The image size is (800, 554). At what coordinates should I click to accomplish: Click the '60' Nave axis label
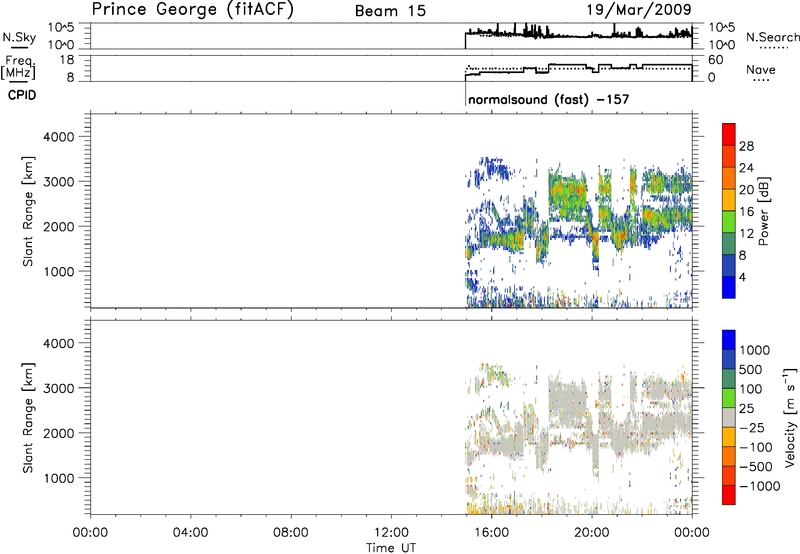point(716,60)
